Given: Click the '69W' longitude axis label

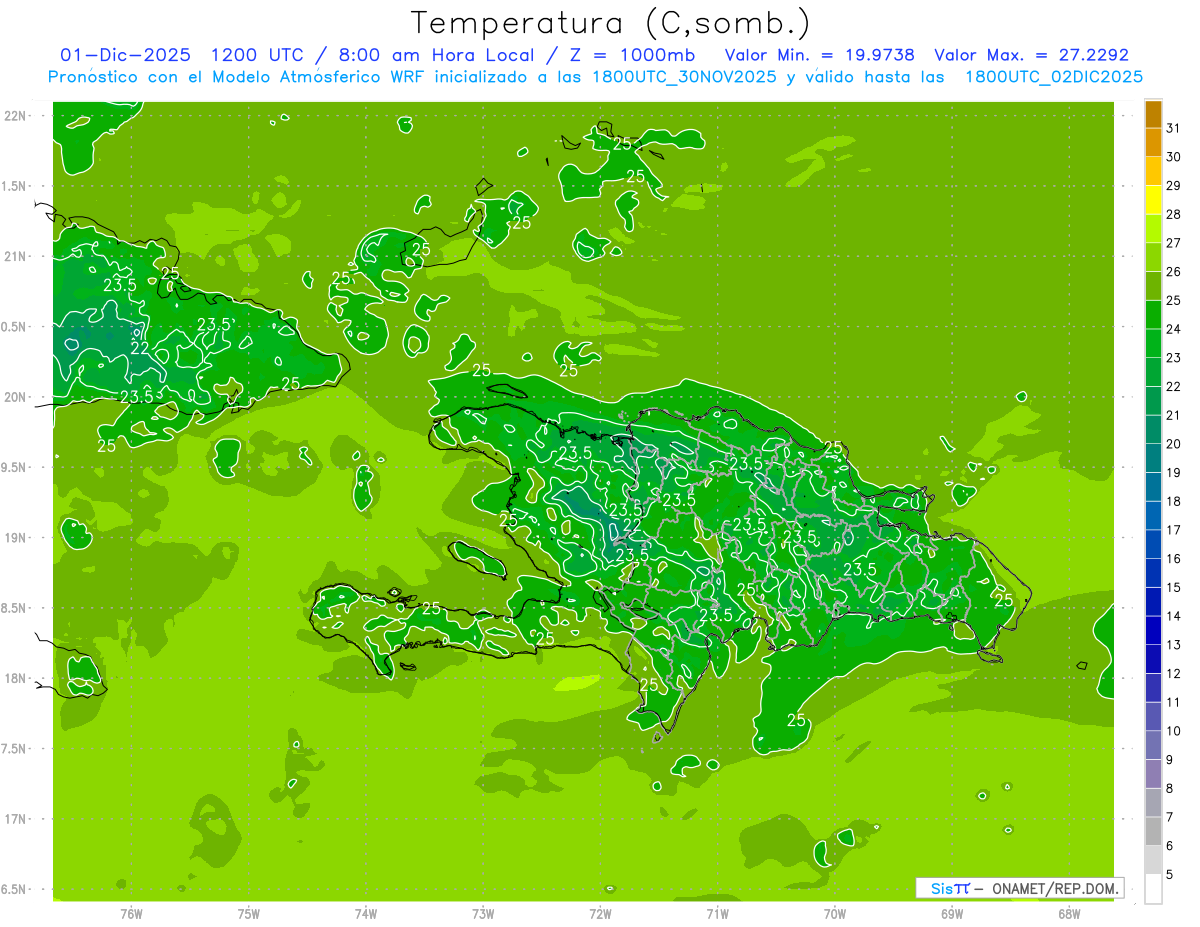Looking at the screenshot, I should click(x=952, y=913).
